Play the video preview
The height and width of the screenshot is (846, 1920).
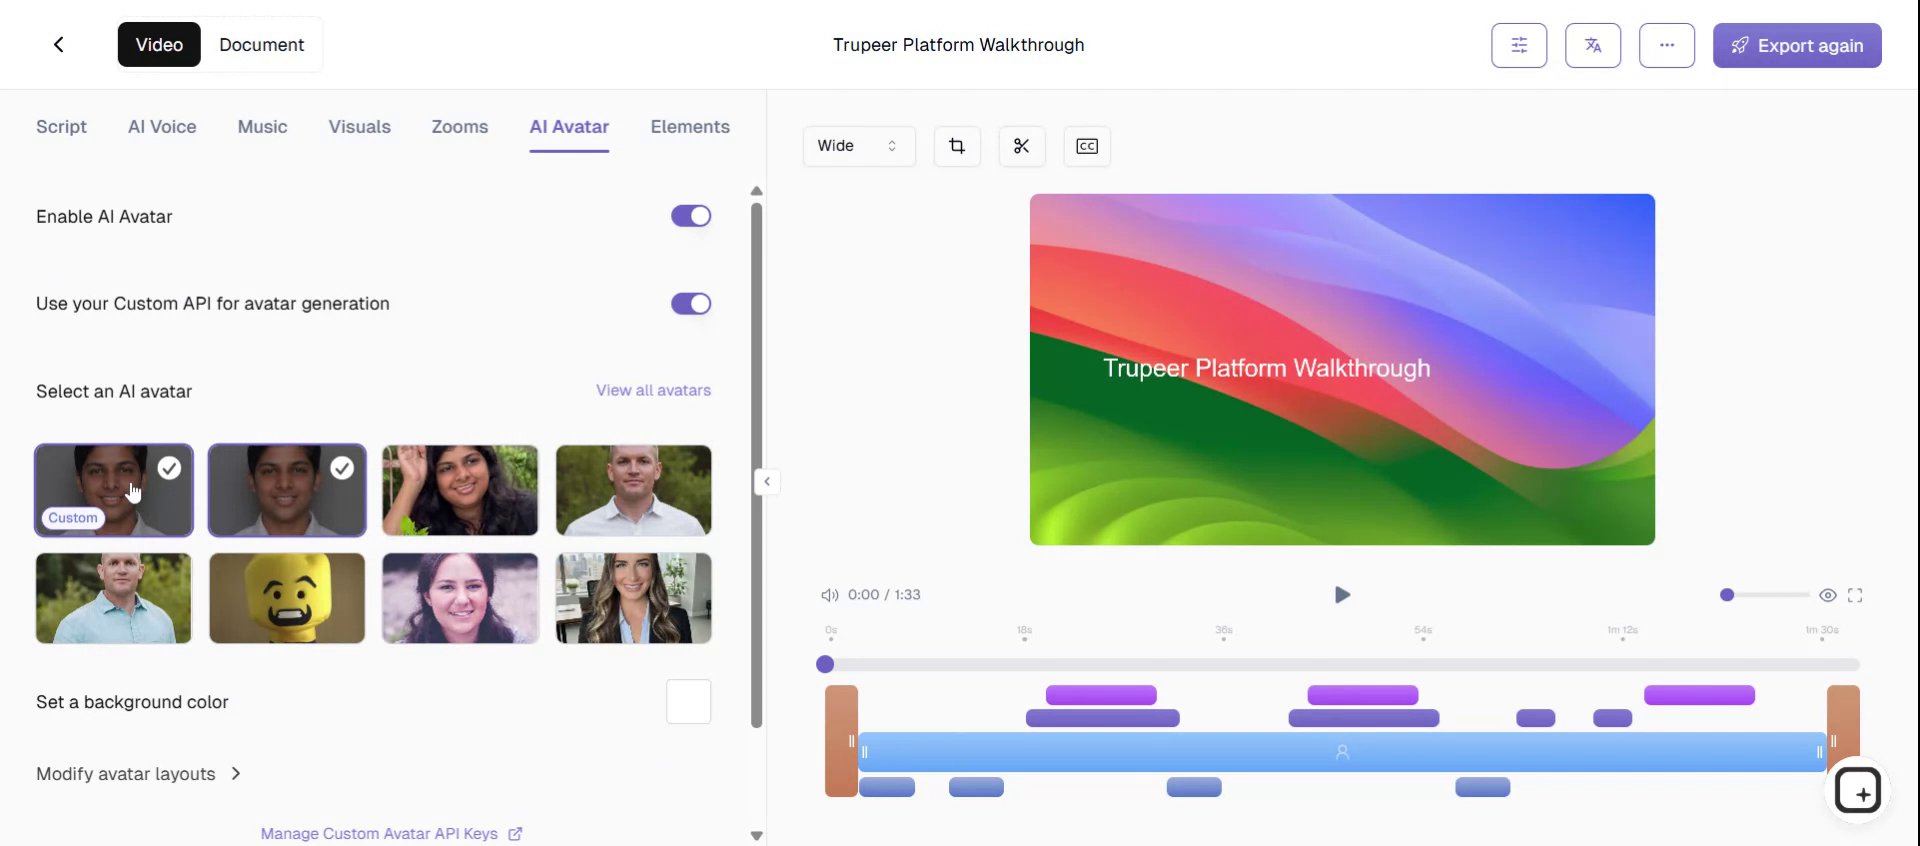coord(1342,595)
